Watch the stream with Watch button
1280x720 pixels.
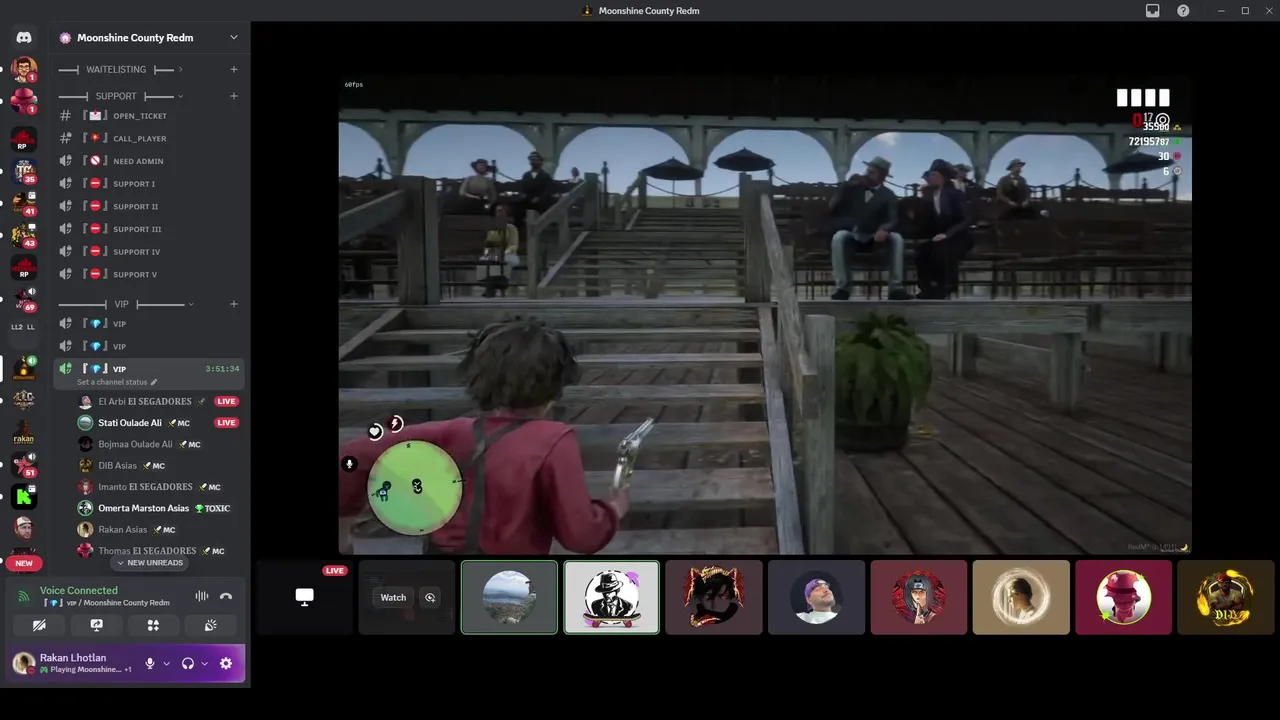(393, 598)
